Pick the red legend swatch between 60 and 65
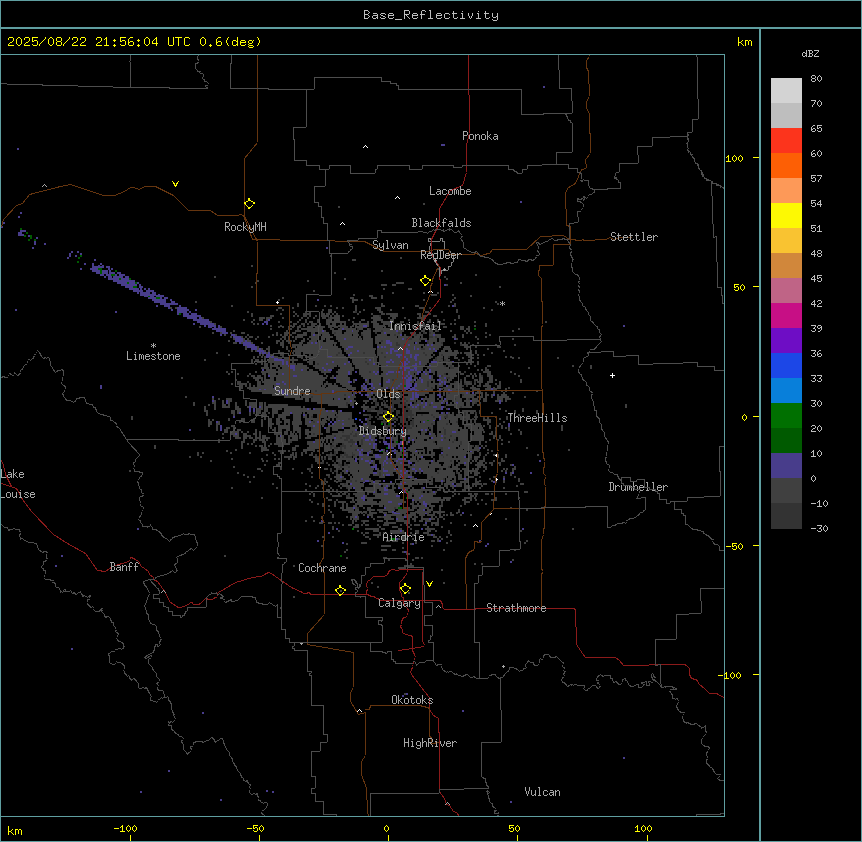 [x=786, y=141]
